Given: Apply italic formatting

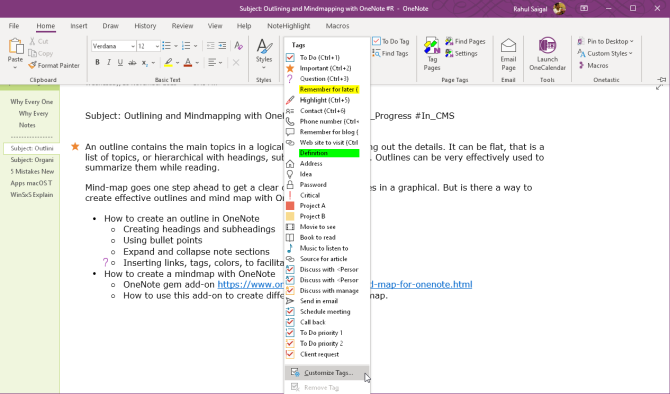Looking at the screenshot, I should 109,63.
